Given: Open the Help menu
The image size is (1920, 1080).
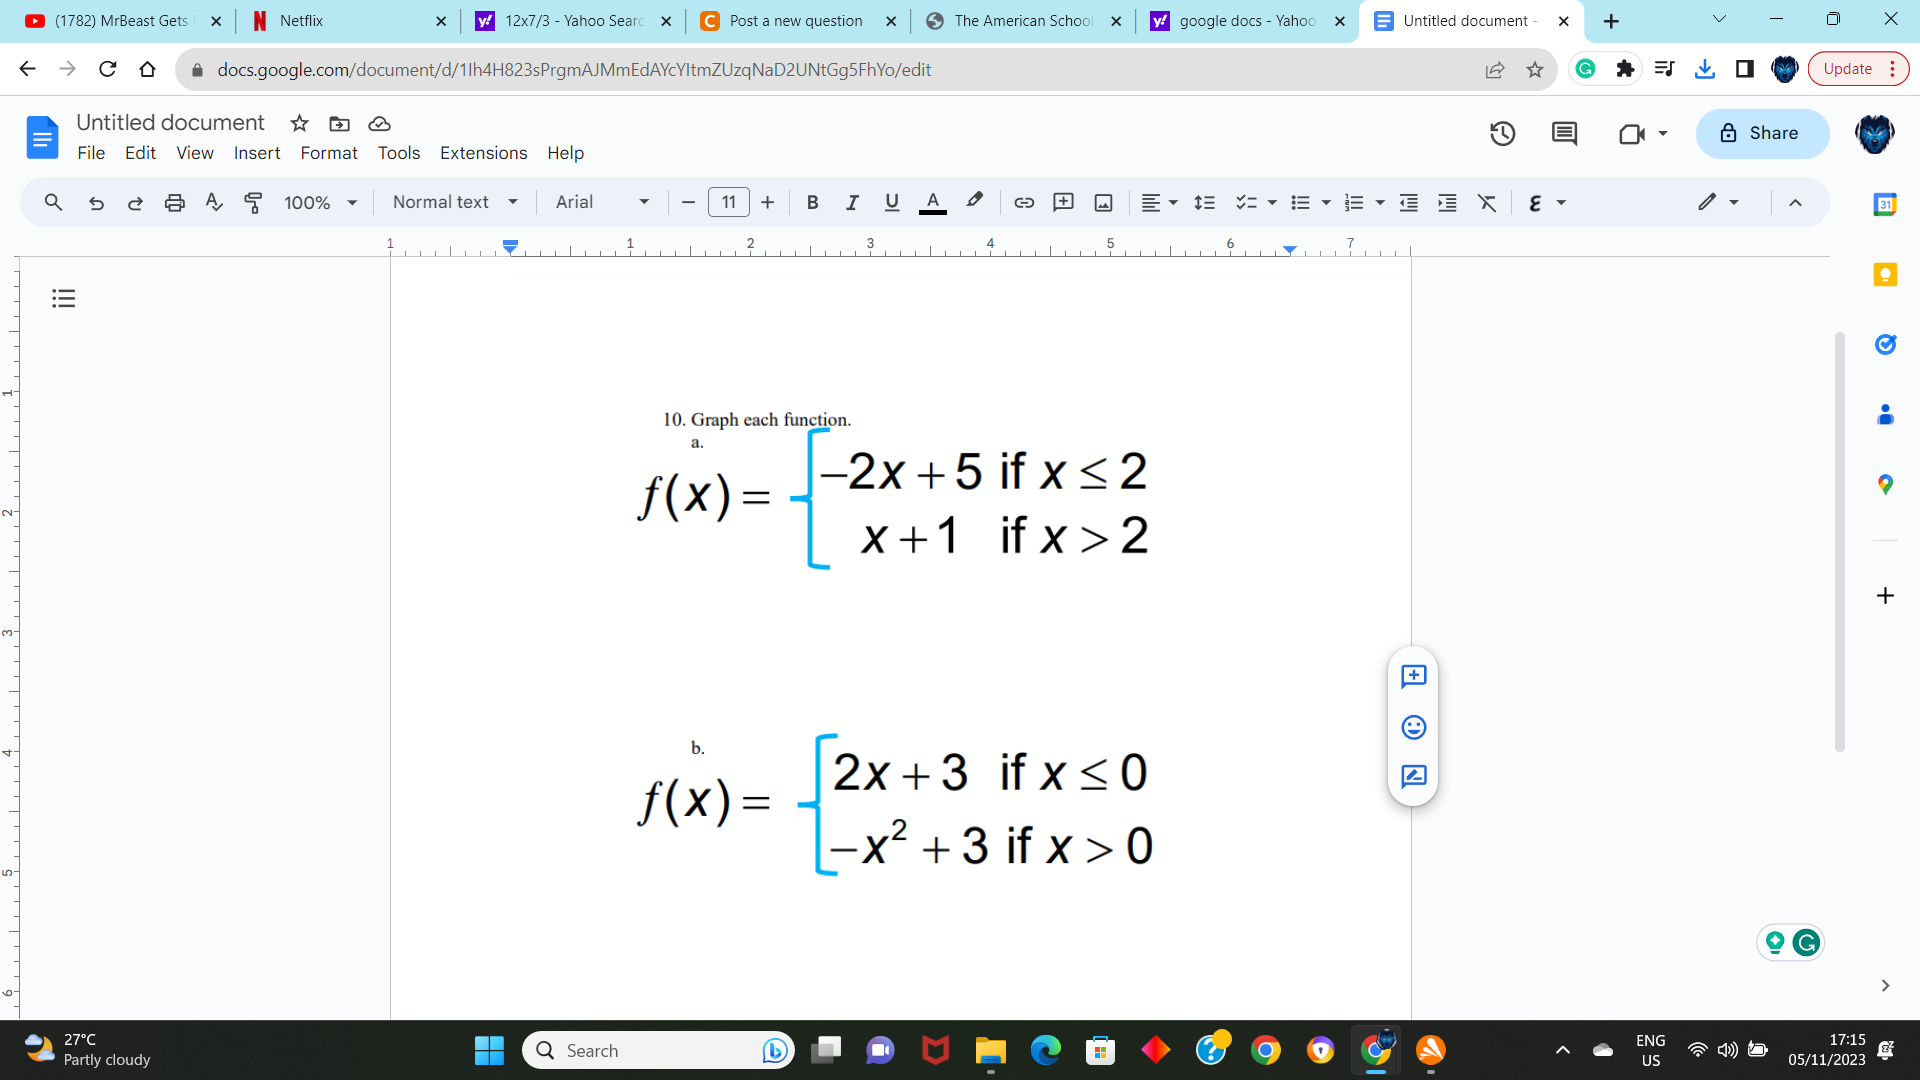Looking at the screenshot, I should [x=565, y=153].
